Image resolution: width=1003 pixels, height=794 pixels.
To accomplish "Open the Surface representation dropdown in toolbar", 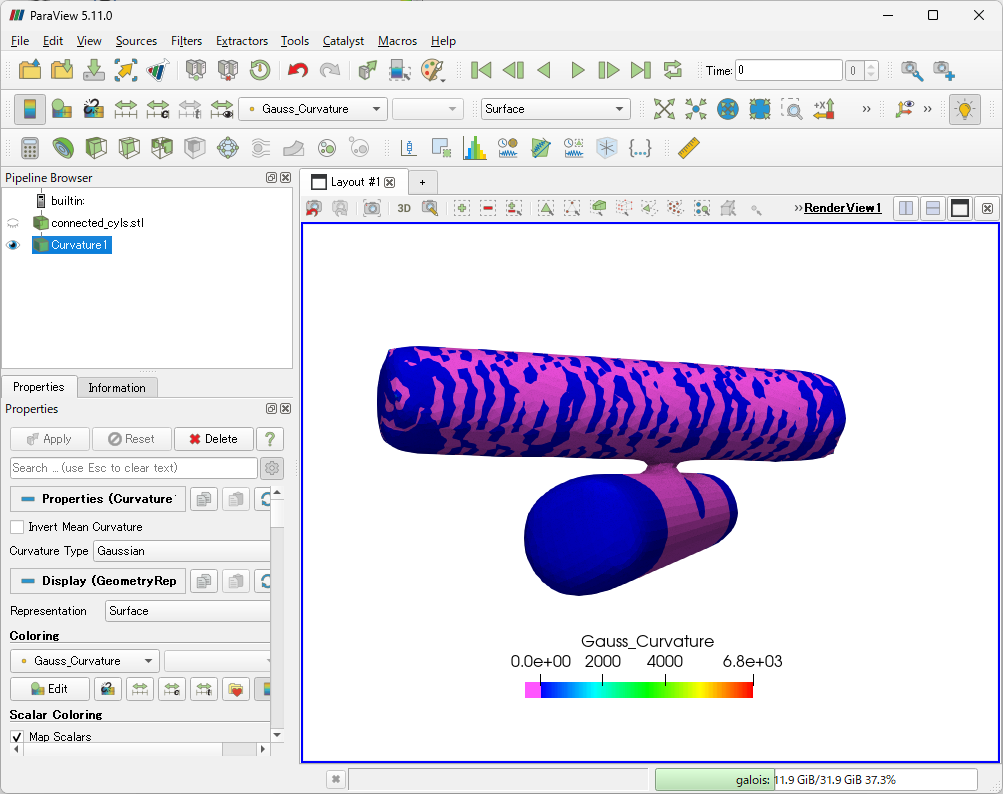I will click(x=555, y=109).
